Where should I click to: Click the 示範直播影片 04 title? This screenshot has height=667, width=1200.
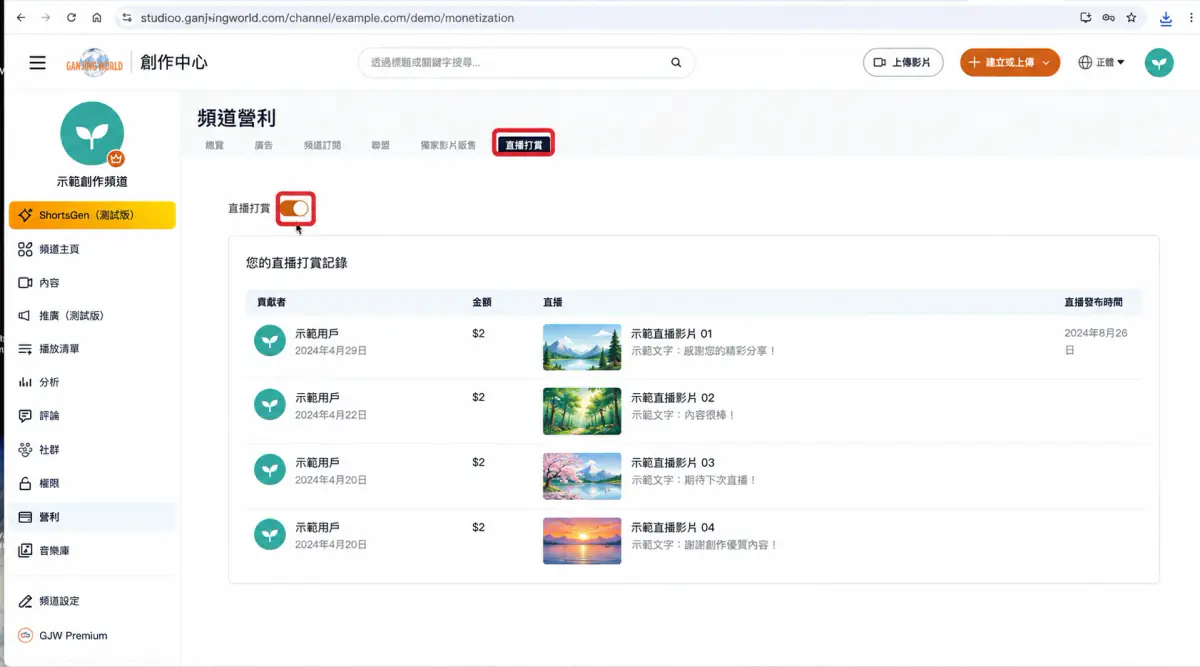(673, 527)
